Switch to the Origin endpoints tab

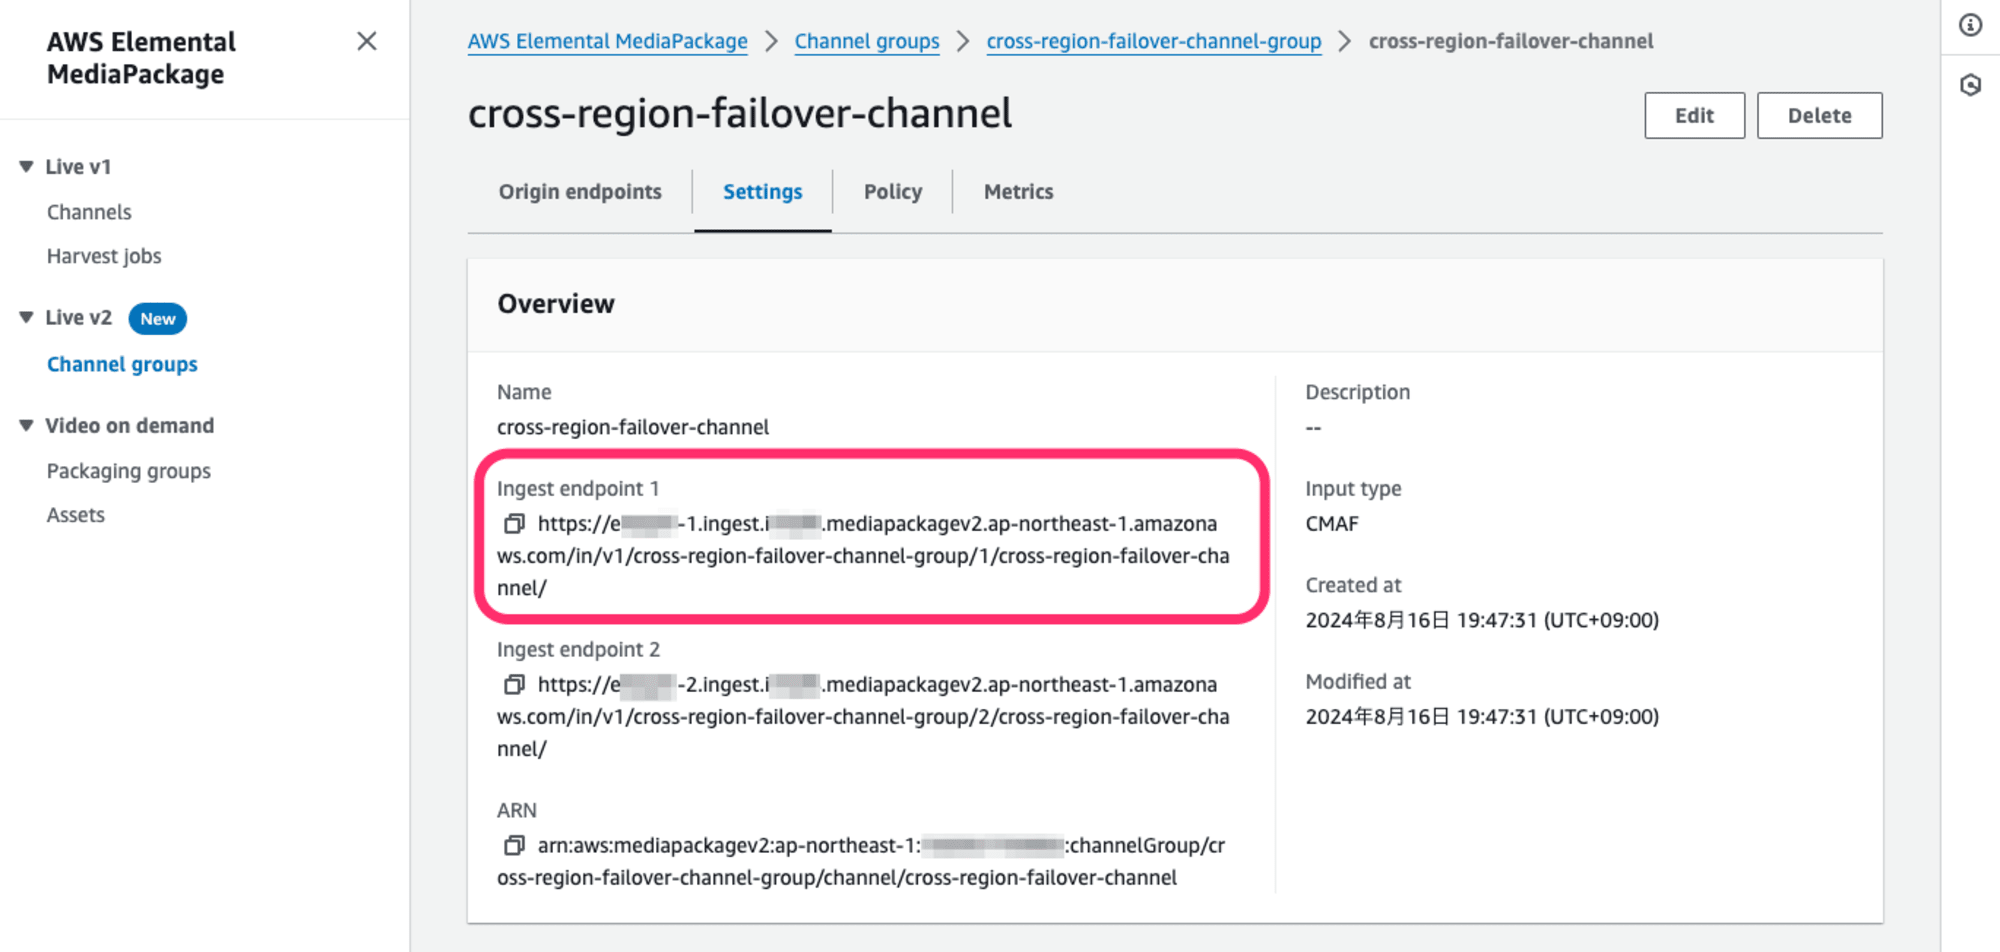[x=580, y=191]
